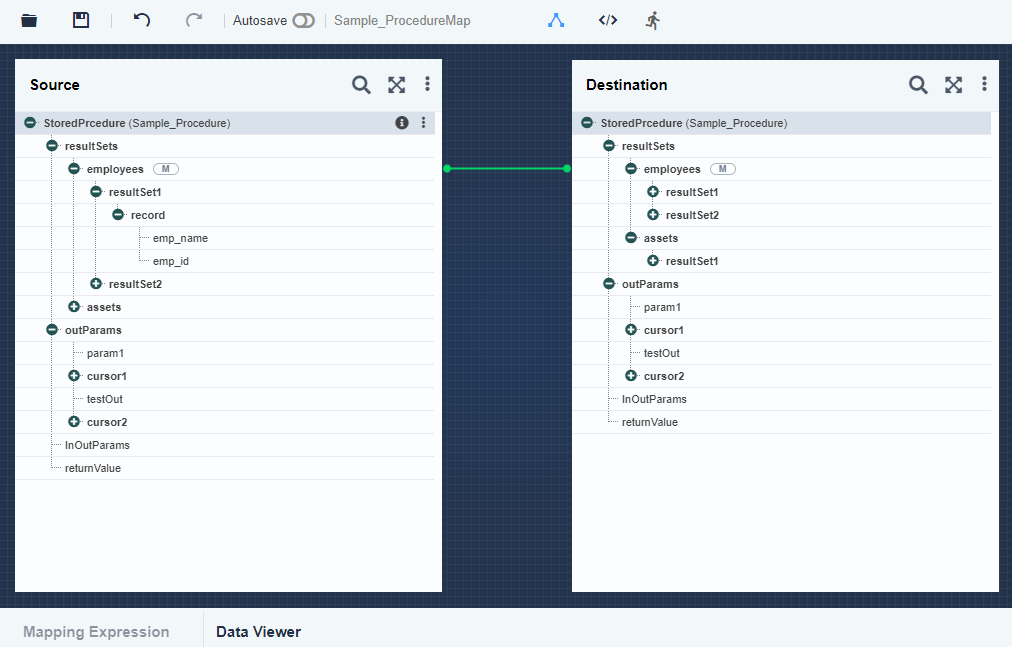
Task: Click the open folder icon in toolbar
Action: [x=29, y=20]
